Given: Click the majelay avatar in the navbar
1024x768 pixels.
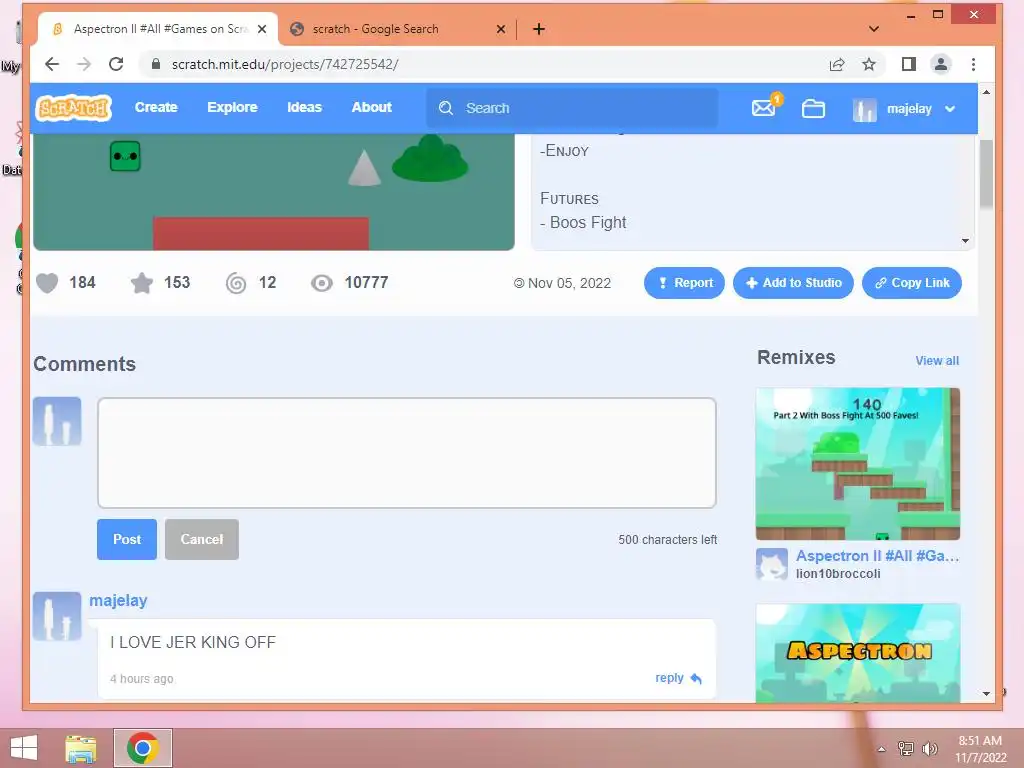Looking at the screenshot, I should pos(865,109).
